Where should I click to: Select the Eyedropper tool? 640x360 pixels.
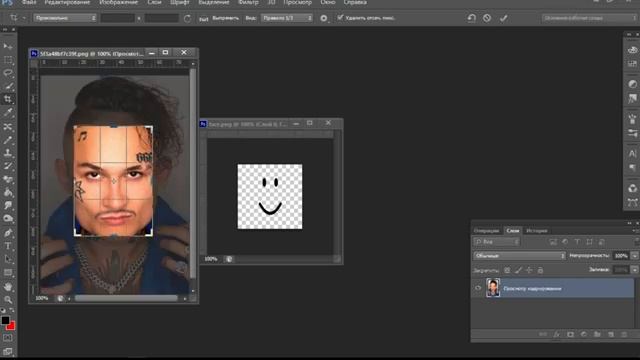[x=8, y=113]
